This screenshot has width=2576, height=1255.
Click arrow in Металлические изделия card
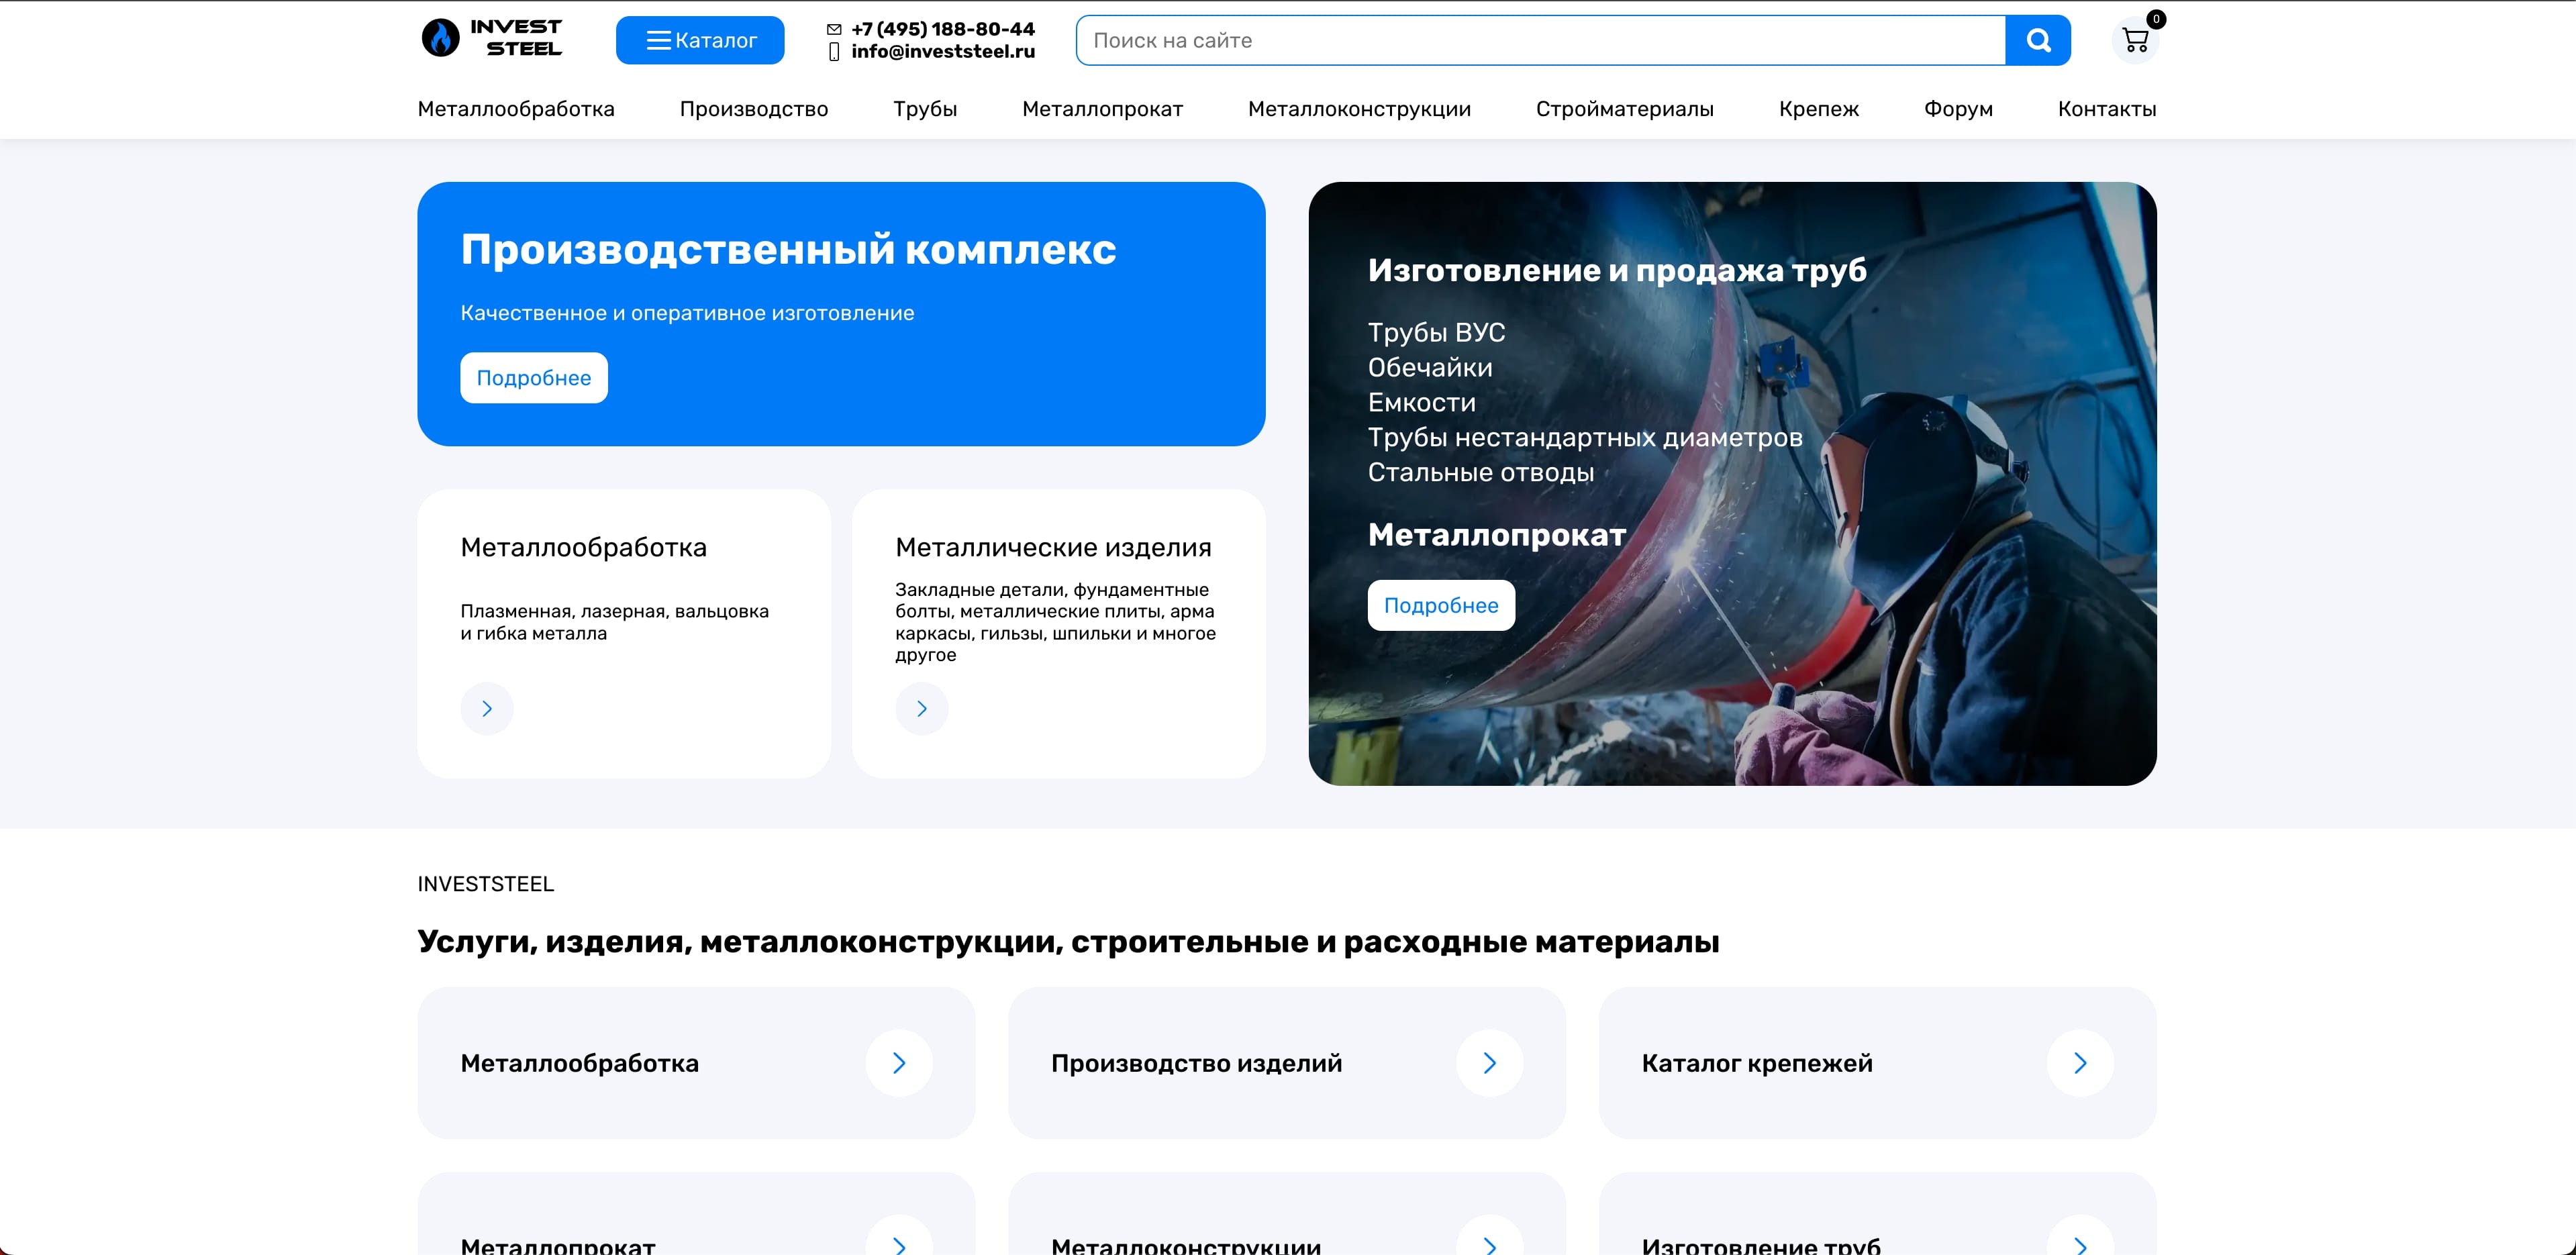pos(921,708)
